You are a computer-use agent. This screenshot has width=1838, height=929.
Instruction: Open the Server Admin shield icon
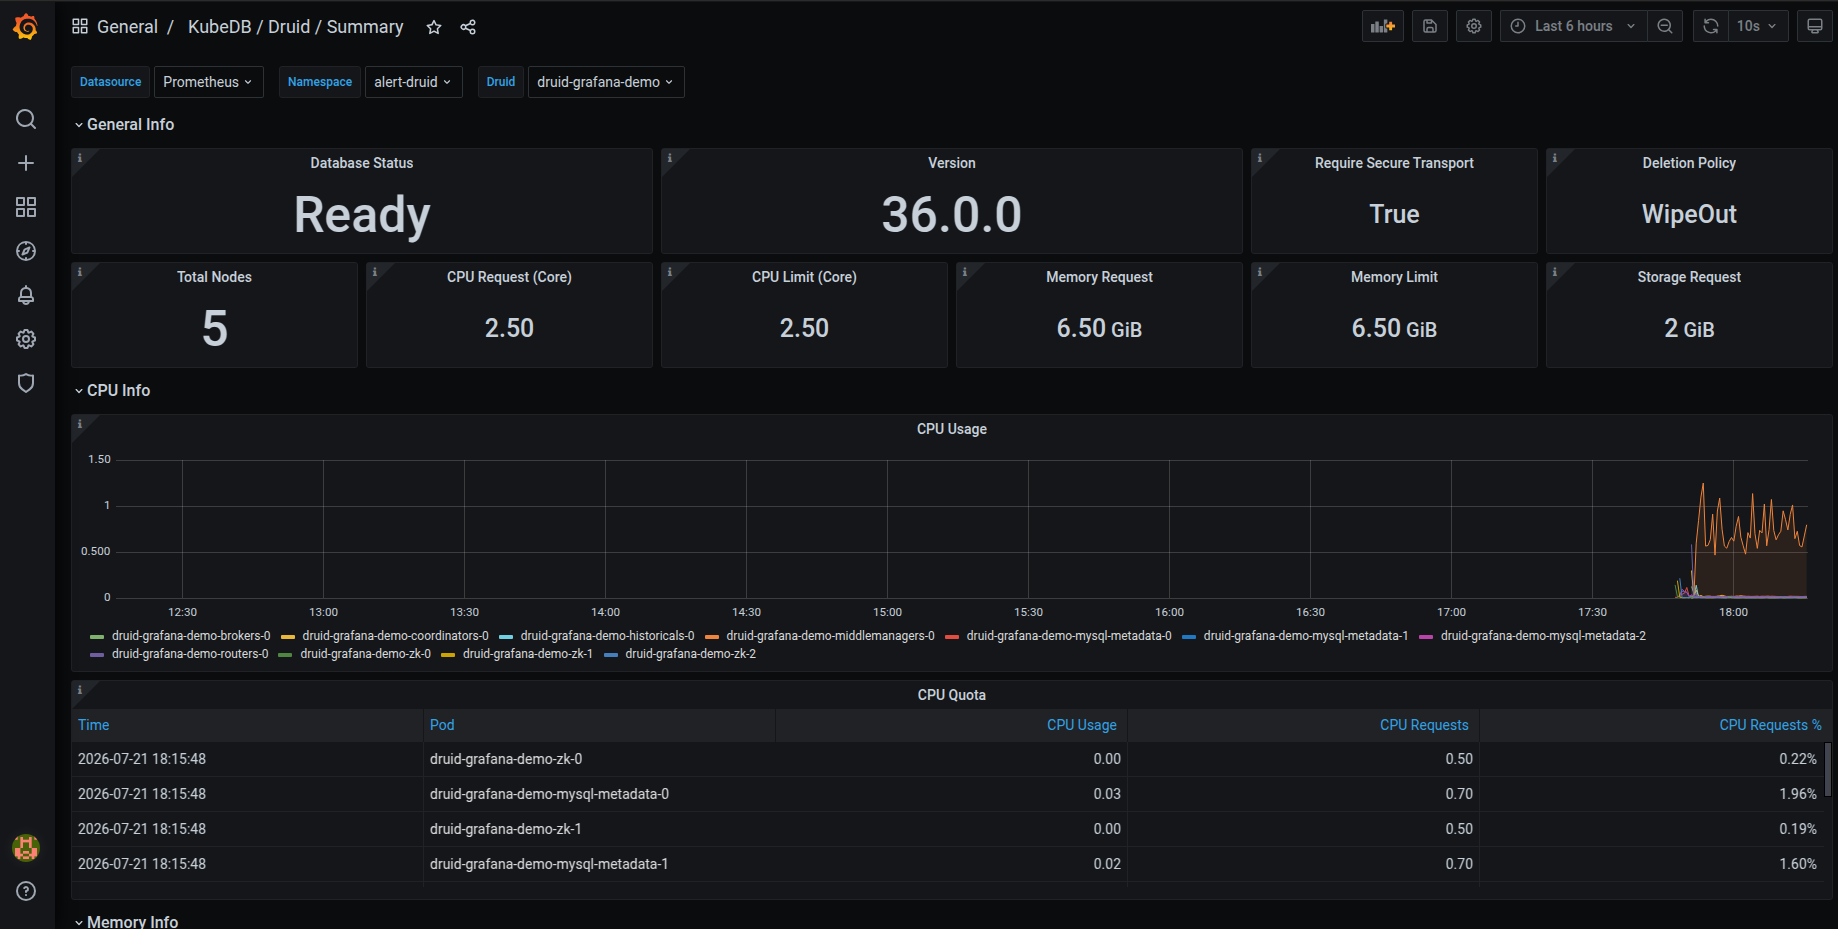tap(26, 383)
